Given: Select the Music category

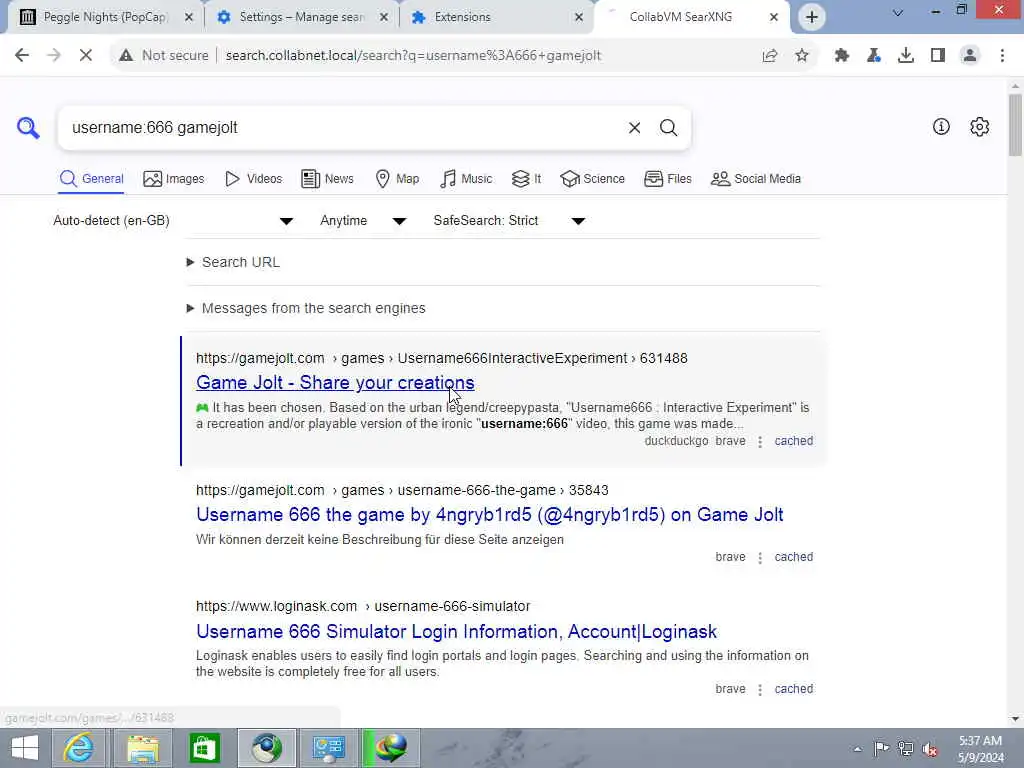Looking at the screenshot, I should click(x=466, y=179).
